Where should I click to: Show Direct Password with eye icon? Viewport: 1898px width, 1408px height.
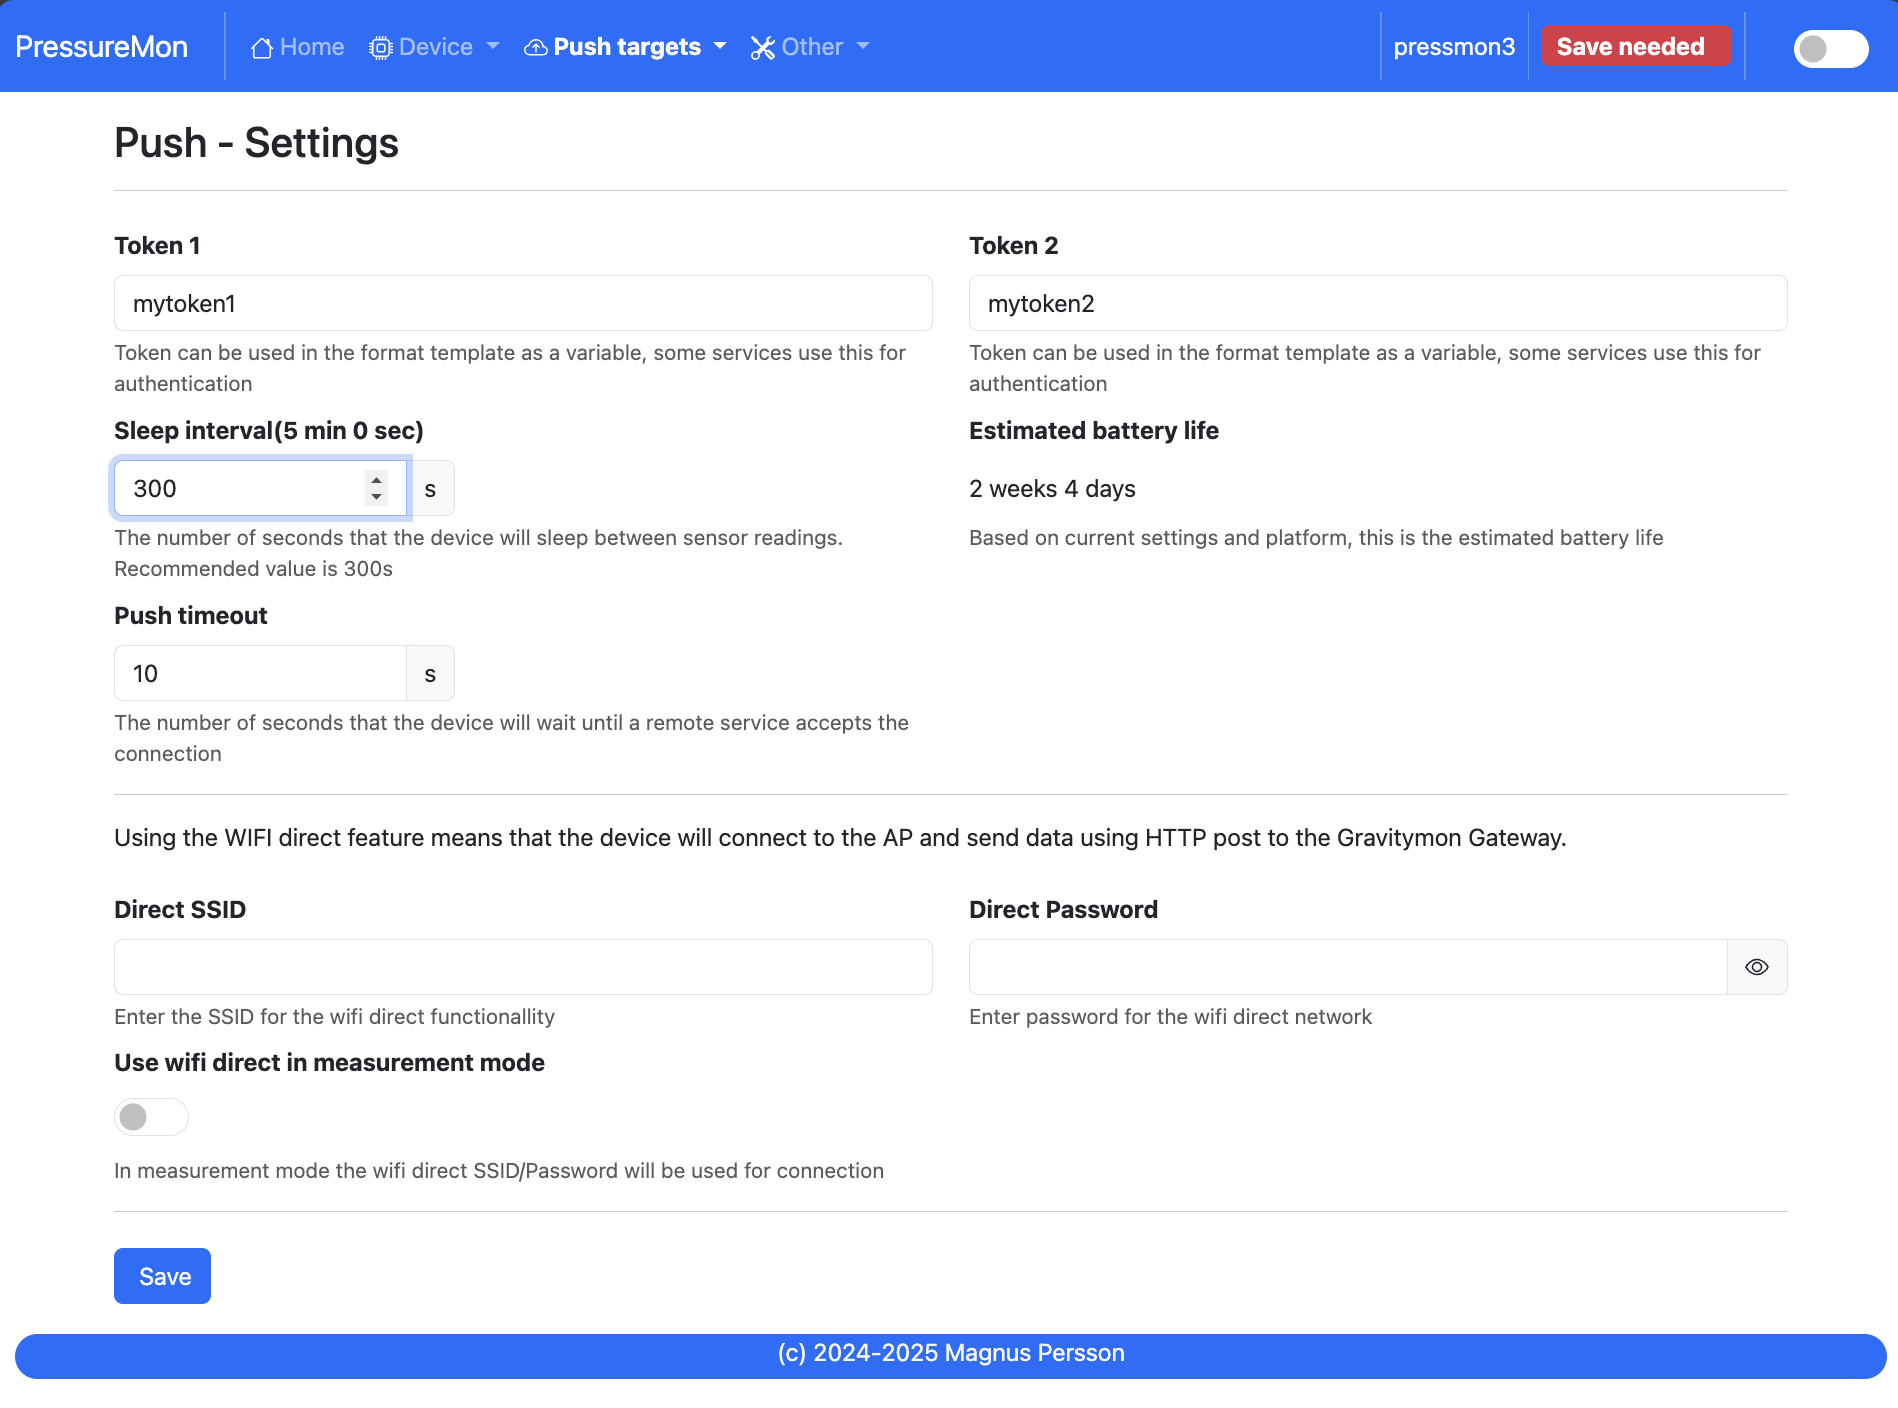click(x=1757, y=967)
